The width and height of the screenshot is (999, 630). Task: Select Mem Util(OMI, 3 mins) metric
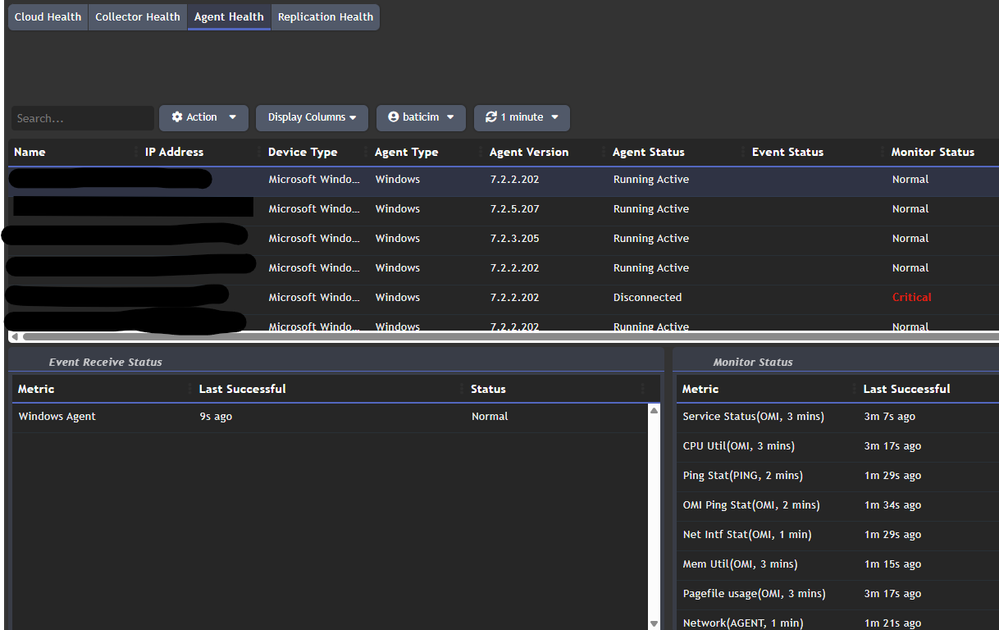click(740, 564)
